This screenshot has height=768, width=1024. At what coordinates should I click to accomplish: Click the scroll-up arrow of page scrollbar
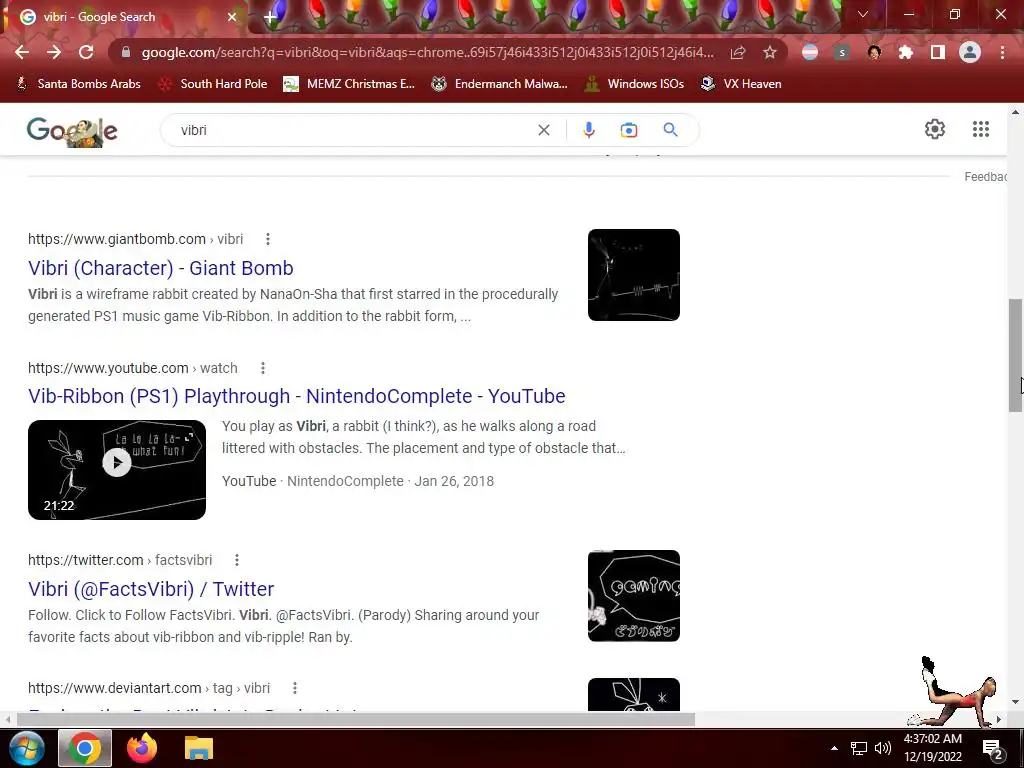click(1015, 112)
